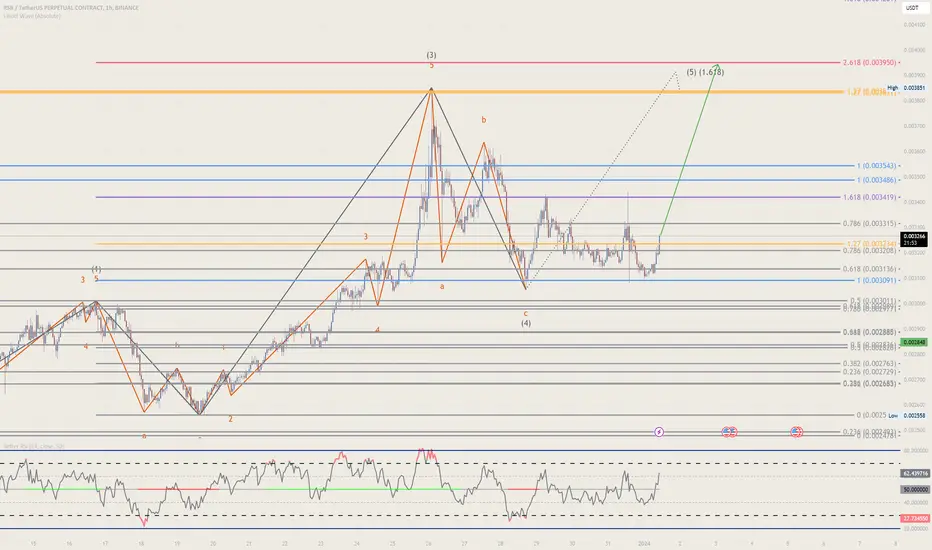The width and height of the screenshot is (932, 550).
Task: Select the 0.382 (0.002763) Fibonacci level
Action: click(x=869, y=363)
